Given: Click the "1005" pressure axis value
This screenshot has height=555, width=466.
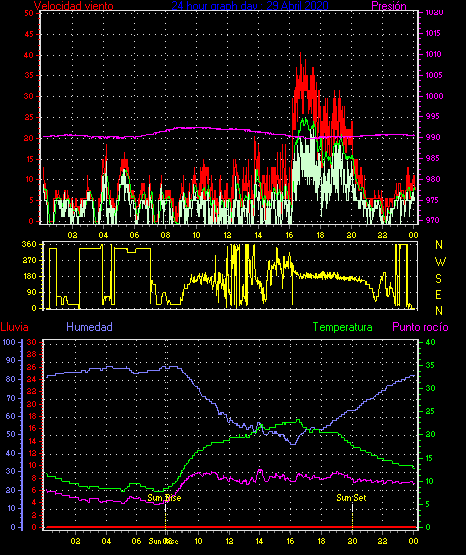Looking at the screenshot, I should coord(433,75).
